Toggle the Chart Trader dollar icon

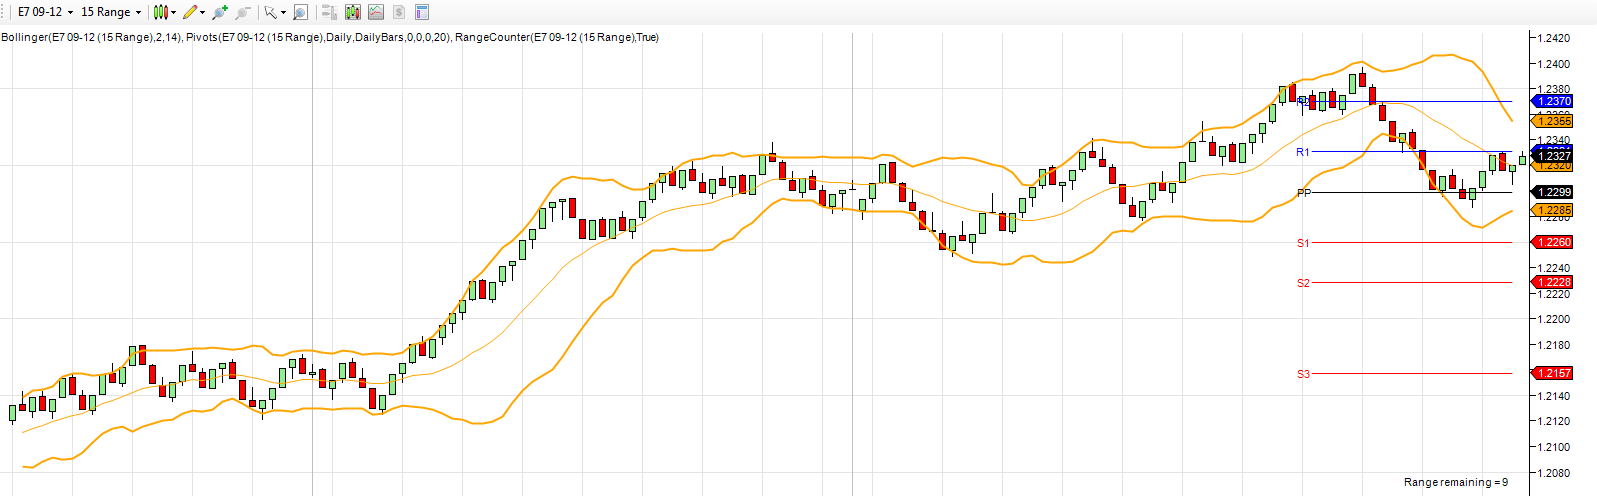[x=399, y=12]
